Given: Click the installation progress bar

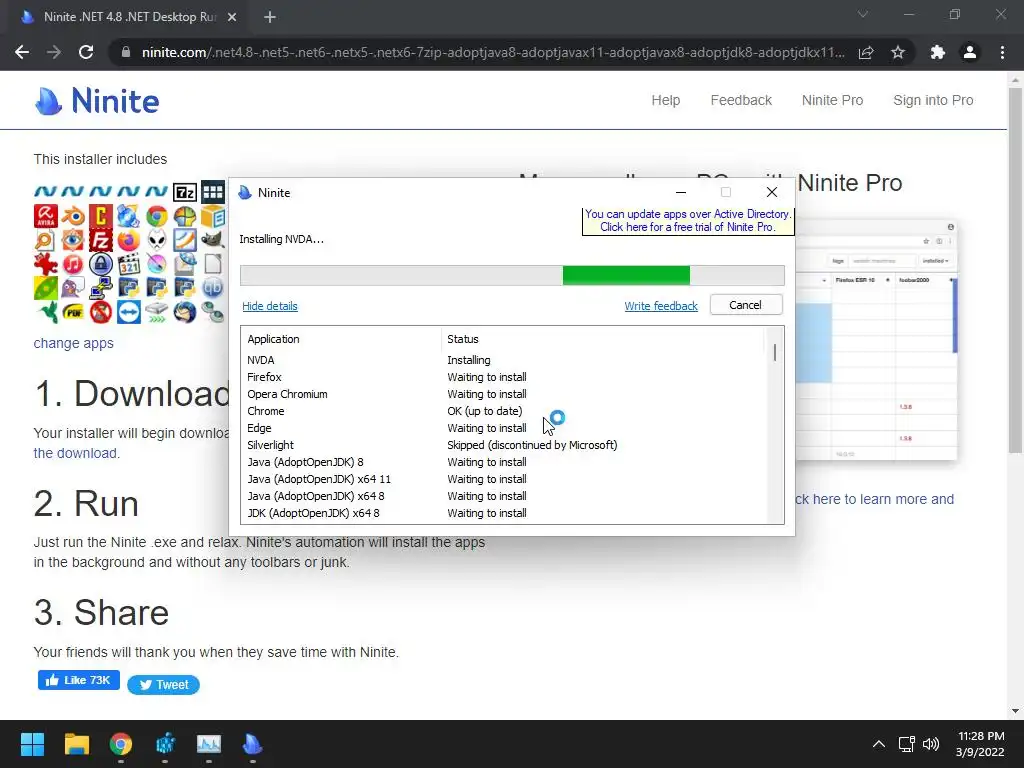Looking at the screenshot, I should (512, 275).
